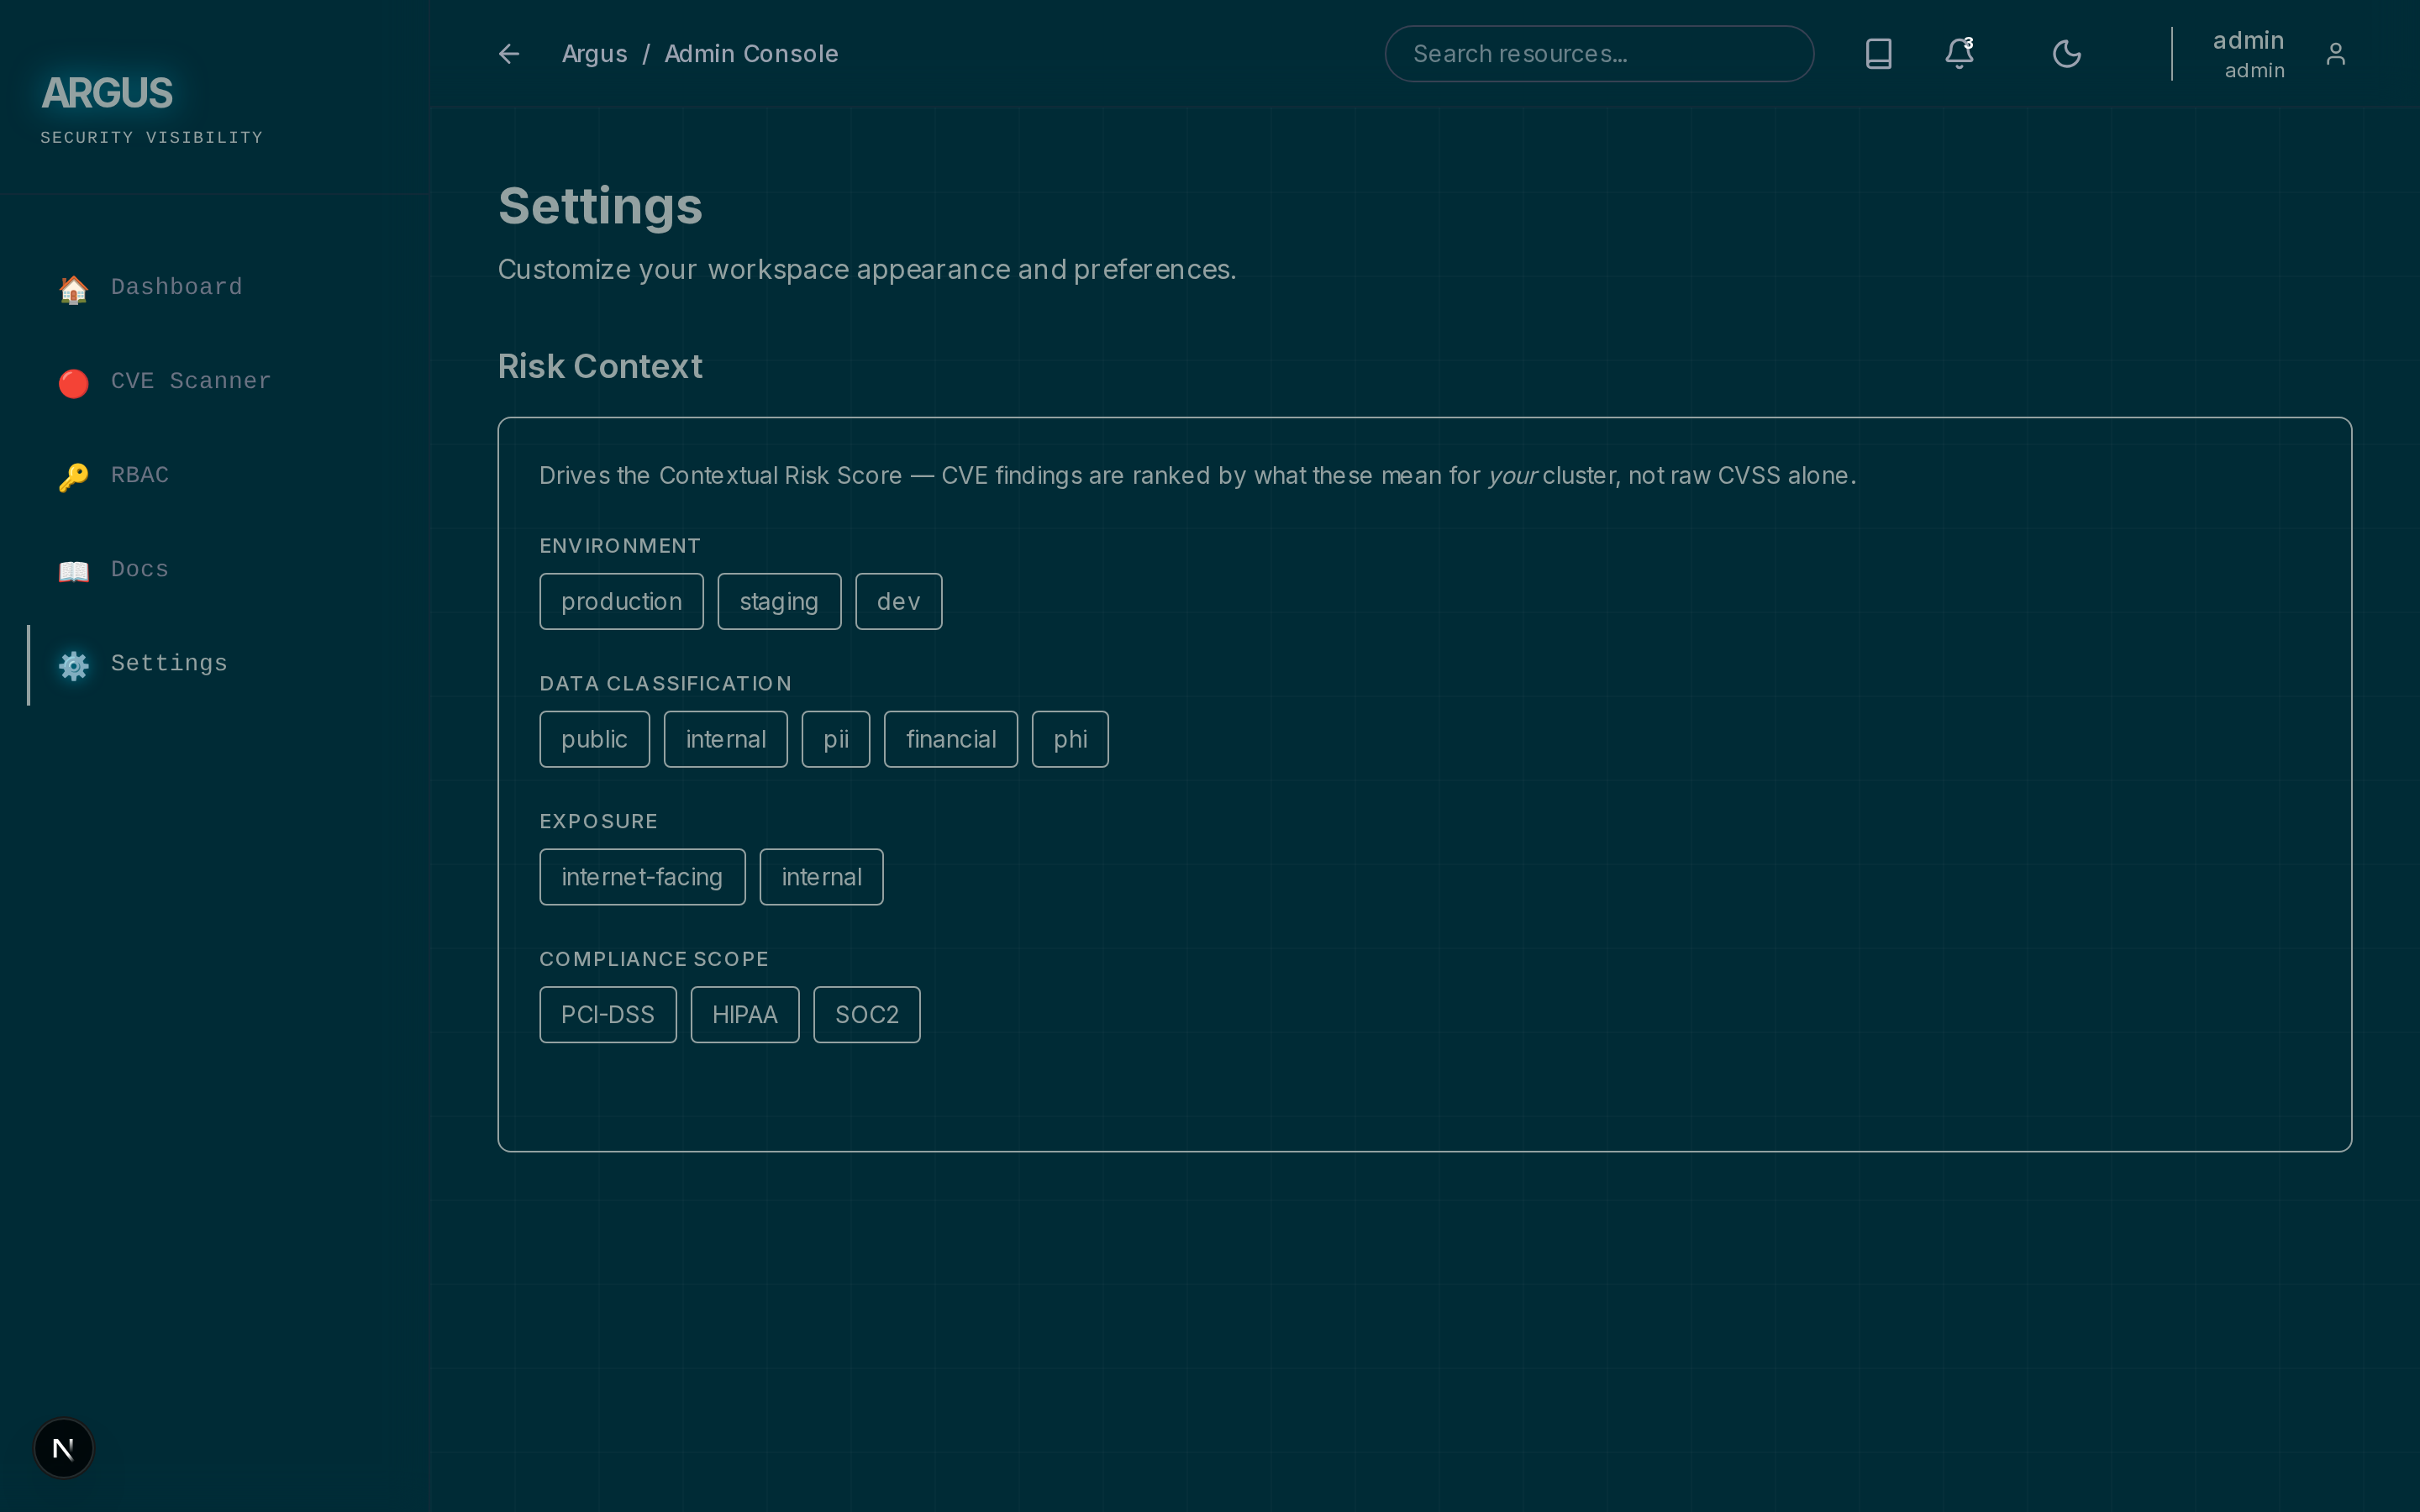Open Docs in sidebar
The height and width of the screenshot is (1512, 2420).
pyautogui.click(x=215, y=570)
